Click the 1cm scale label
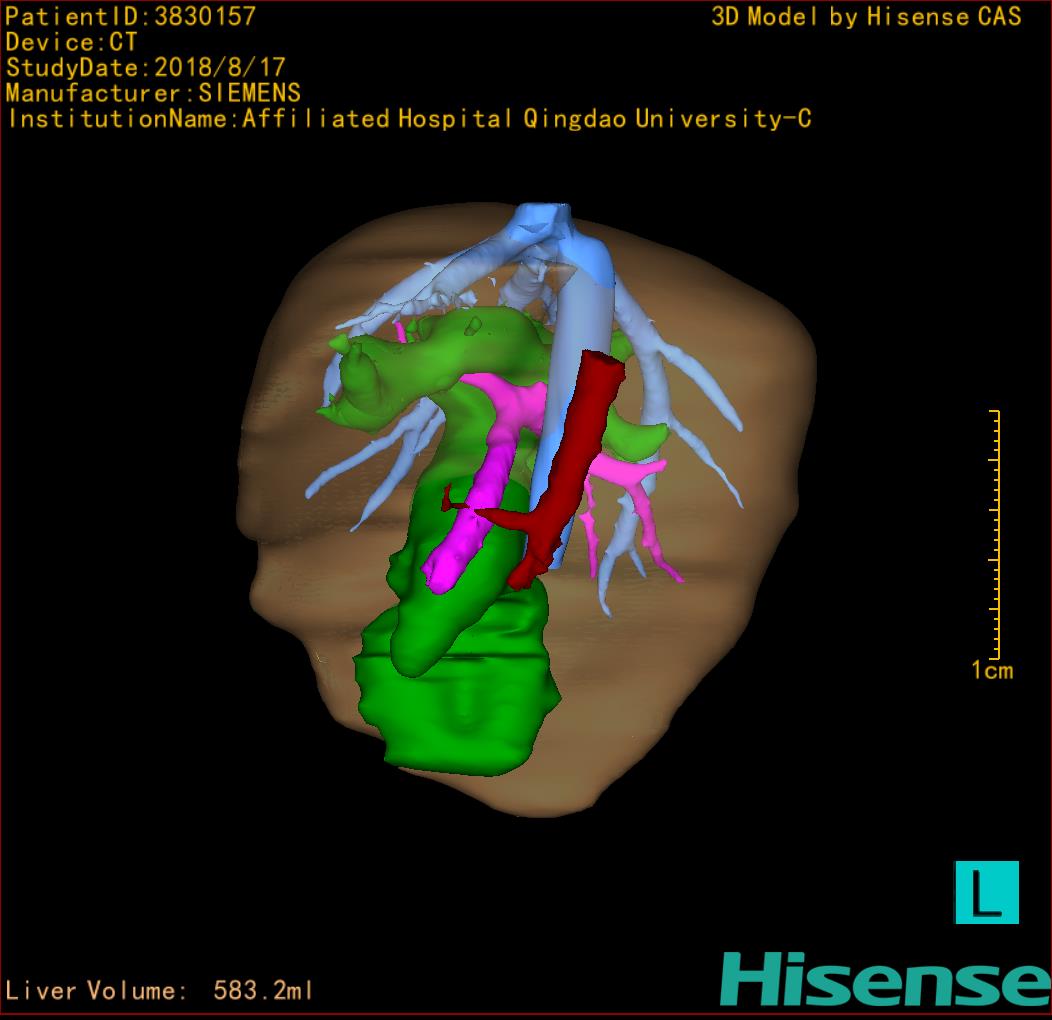The width and height of the screenshot is (1052, 1020). pyautogui.click(x=991, y=671)
